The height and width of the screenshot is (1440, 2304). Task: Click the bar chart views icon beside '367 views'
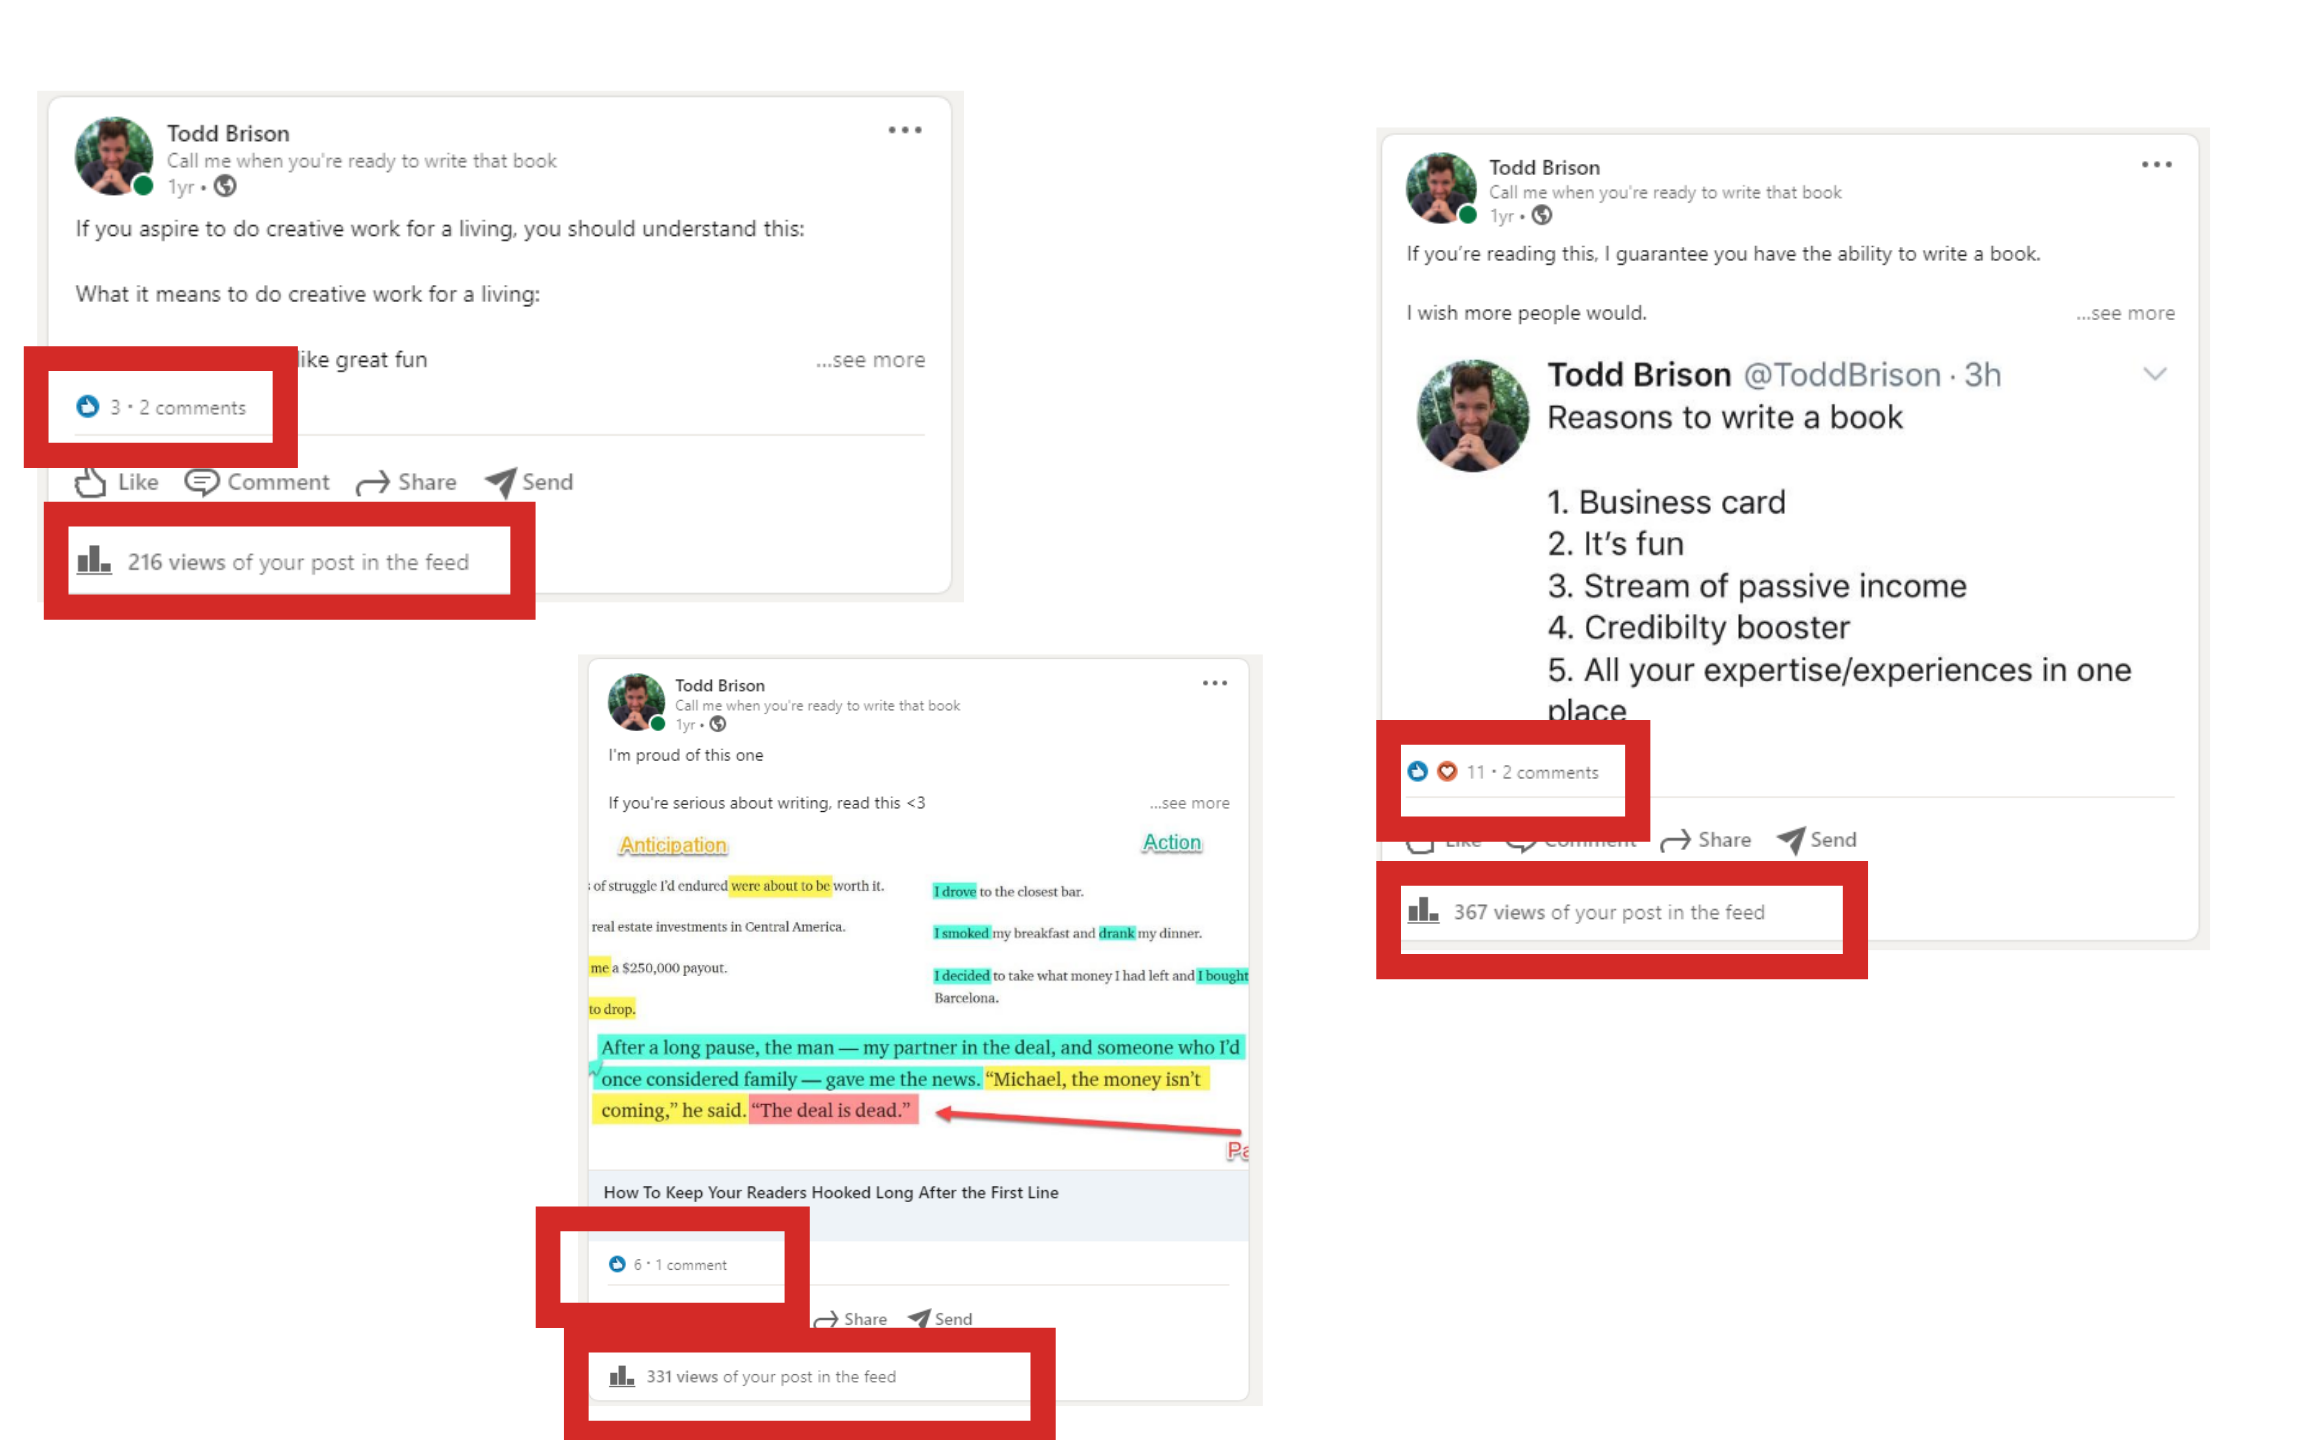(1423, 911)
